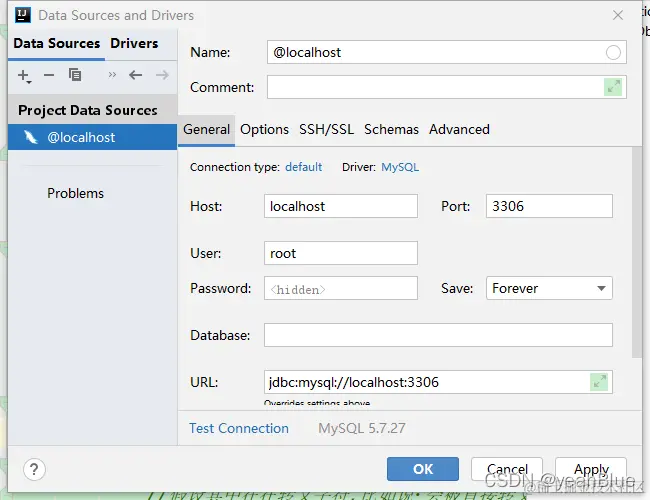
Task: Go back with the left arrow icon
Action: click(x=135, y=75)
